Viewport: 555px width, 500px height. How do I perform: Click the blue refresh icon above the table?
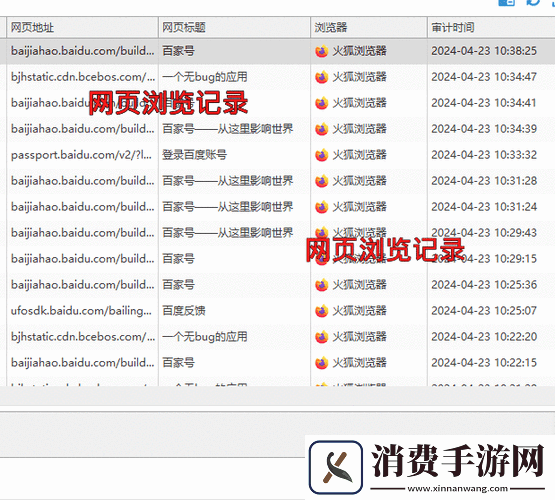pyautogui.click(x=533, y=2)
